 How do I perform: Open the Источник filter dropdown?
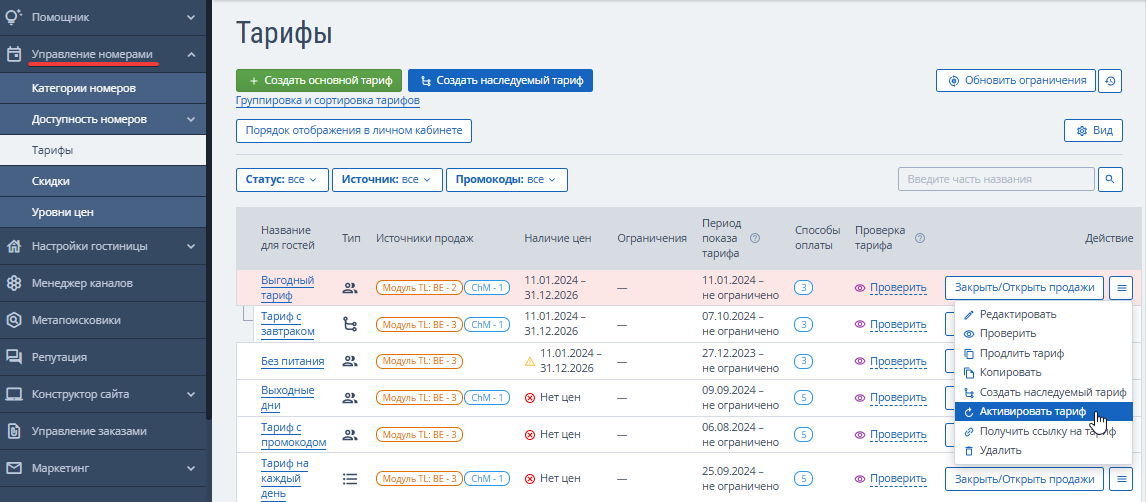(x=386, y=180)
